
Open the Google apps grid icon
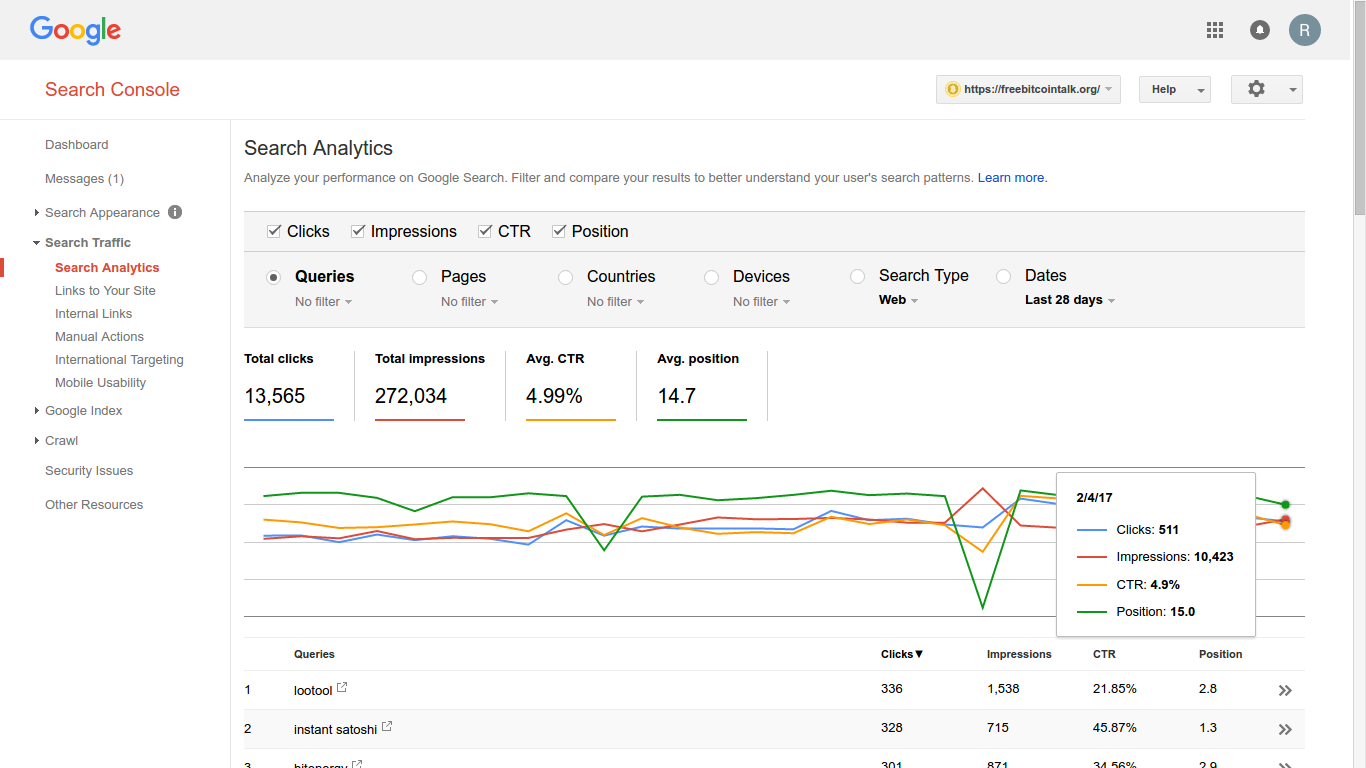tap(1215, 30)
